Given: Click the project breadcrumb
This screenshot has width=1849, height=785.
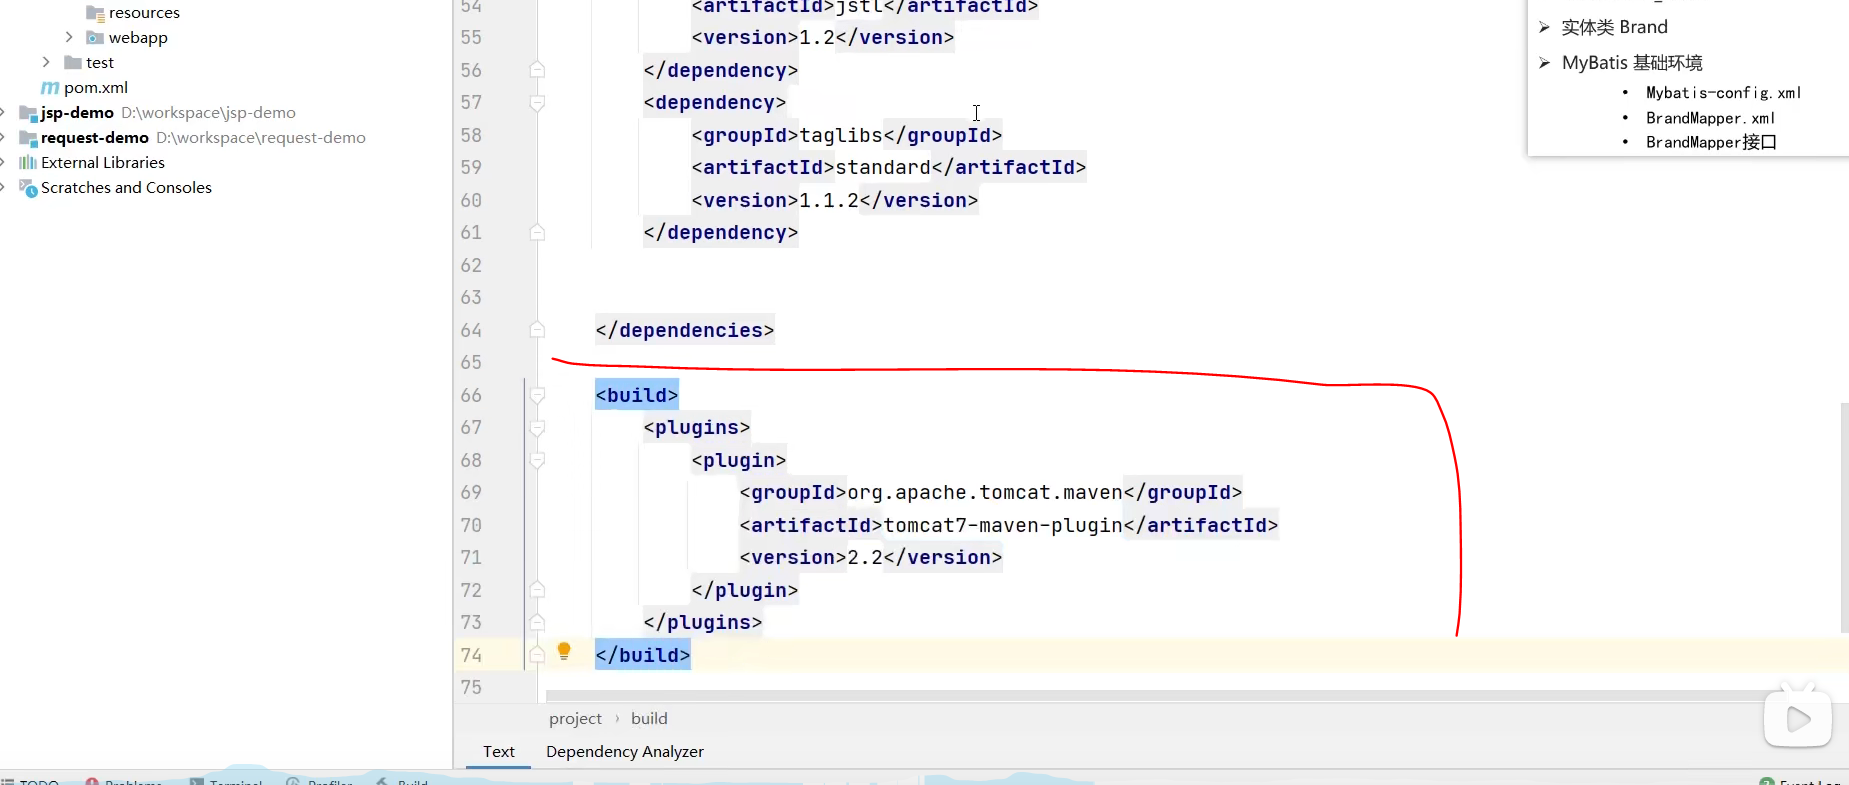Looking at the screenshot, I should pos(575,719).
